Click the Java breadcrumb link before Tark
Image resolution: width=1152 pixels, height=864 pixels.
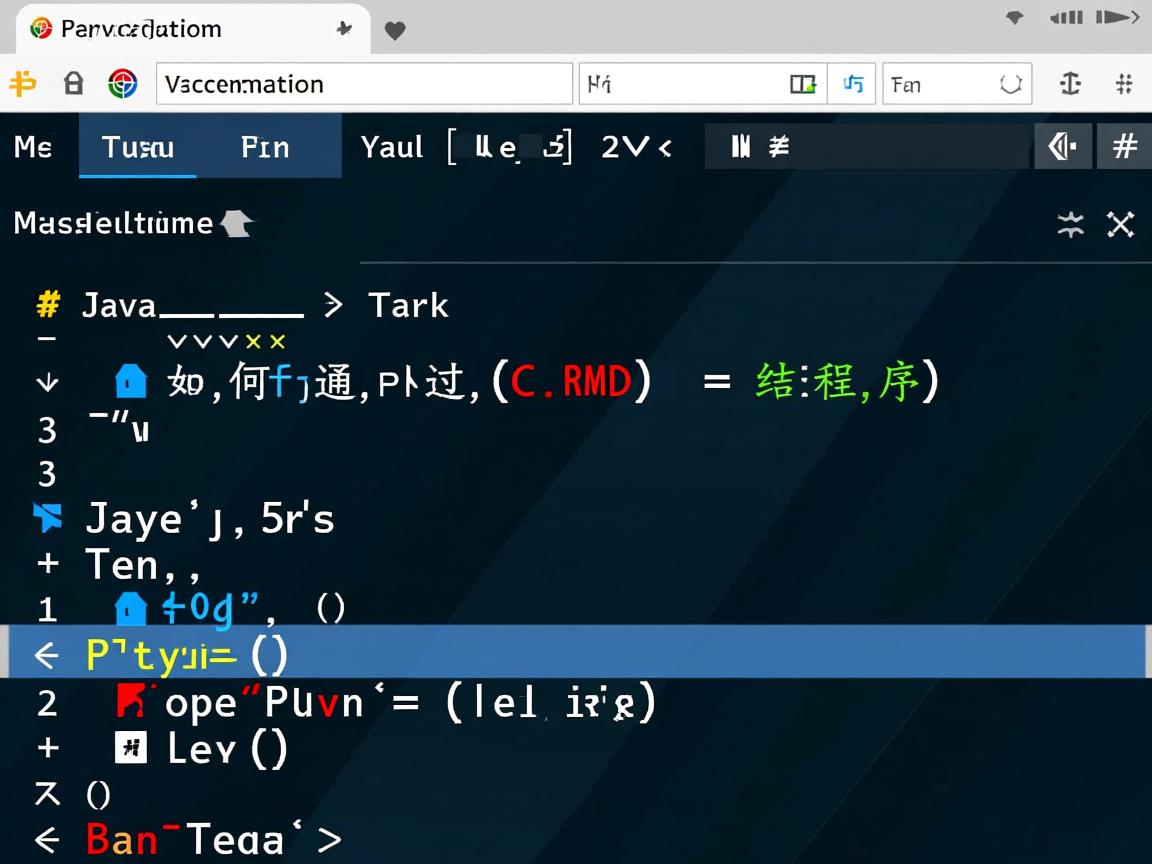120,304
